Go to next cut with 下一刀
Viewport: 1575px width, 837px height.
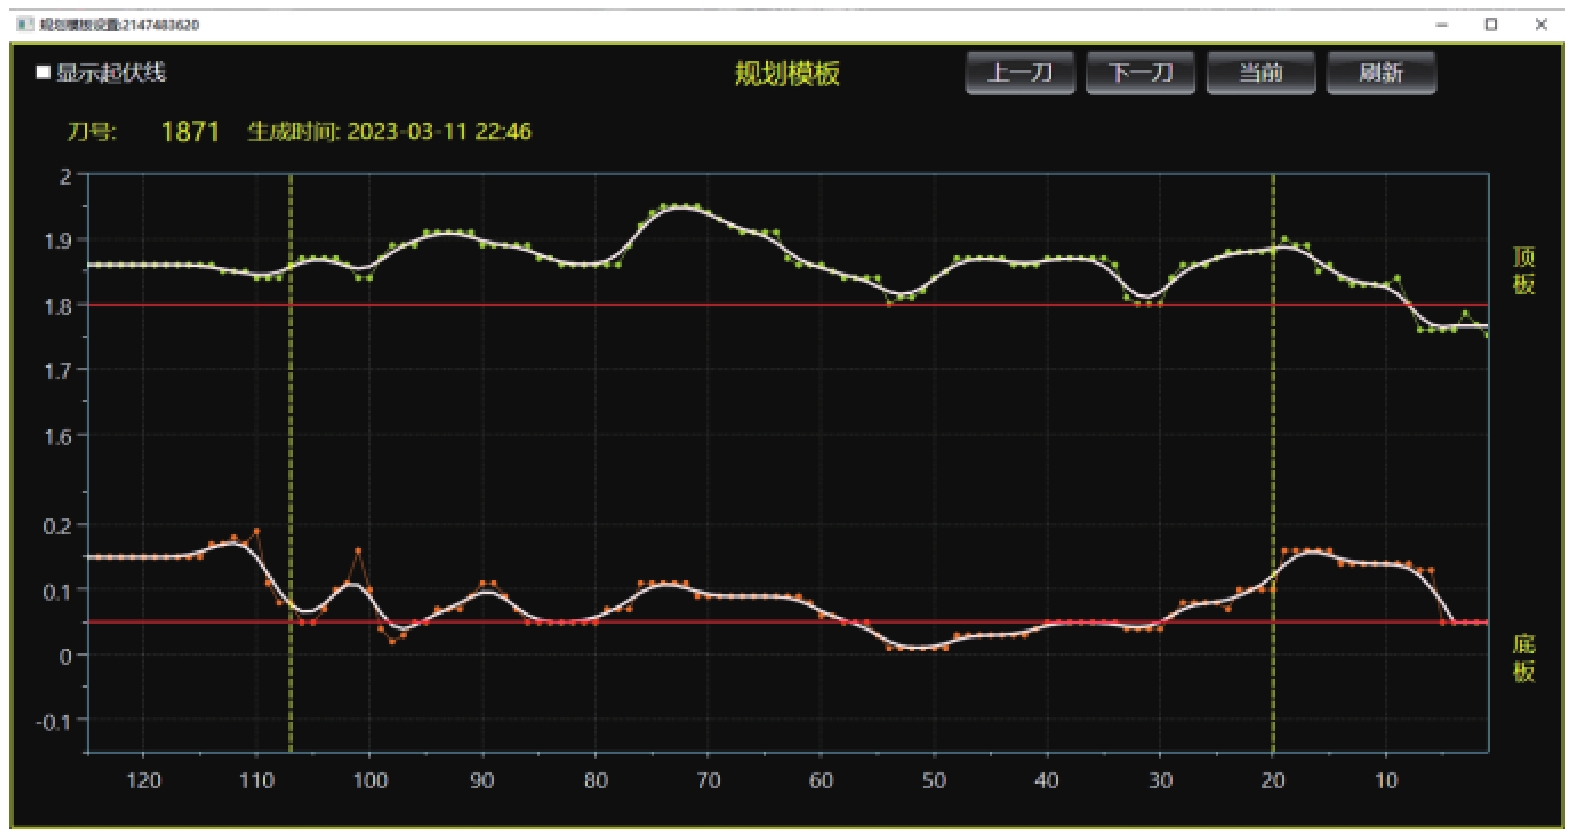[x=1140, y=73]
